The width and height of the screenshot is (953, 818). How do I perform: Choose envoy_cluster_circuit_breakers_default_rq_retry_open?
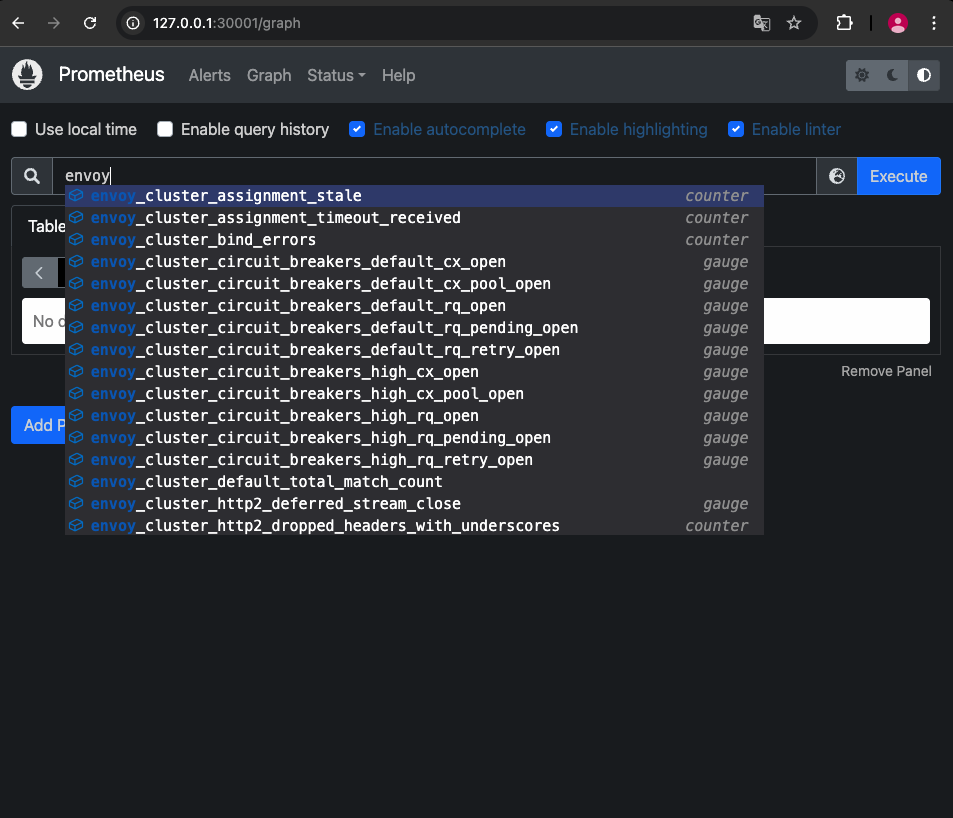[414, 349]
